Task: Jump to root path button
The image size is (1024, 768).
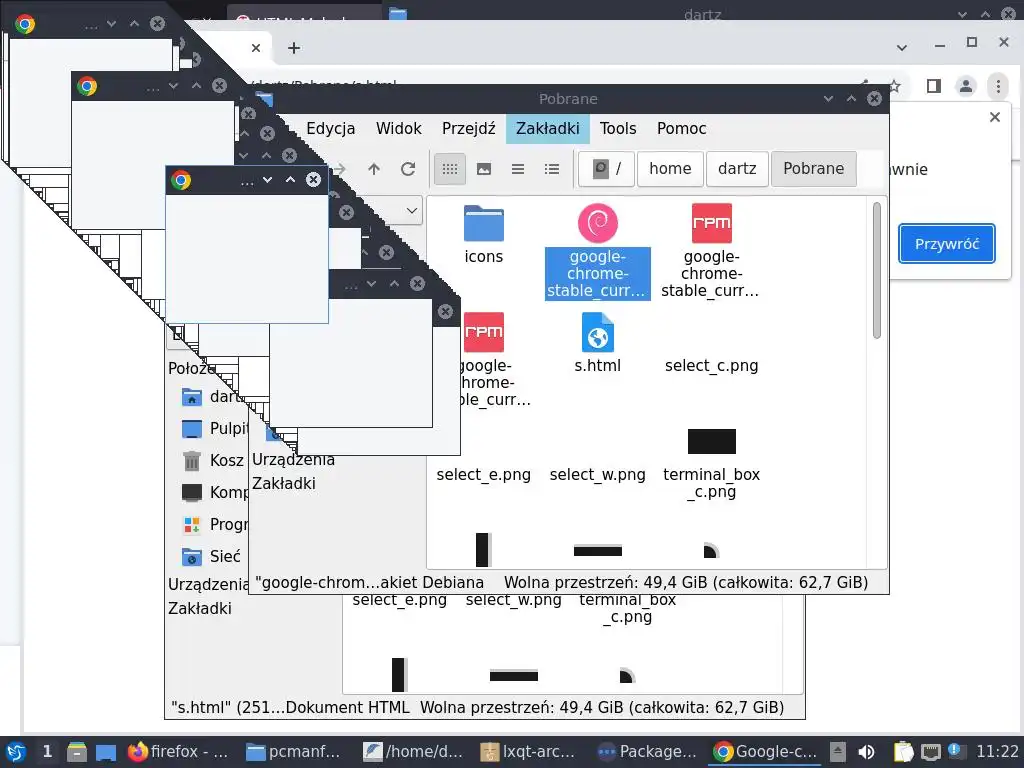Action: pos(606,169)
